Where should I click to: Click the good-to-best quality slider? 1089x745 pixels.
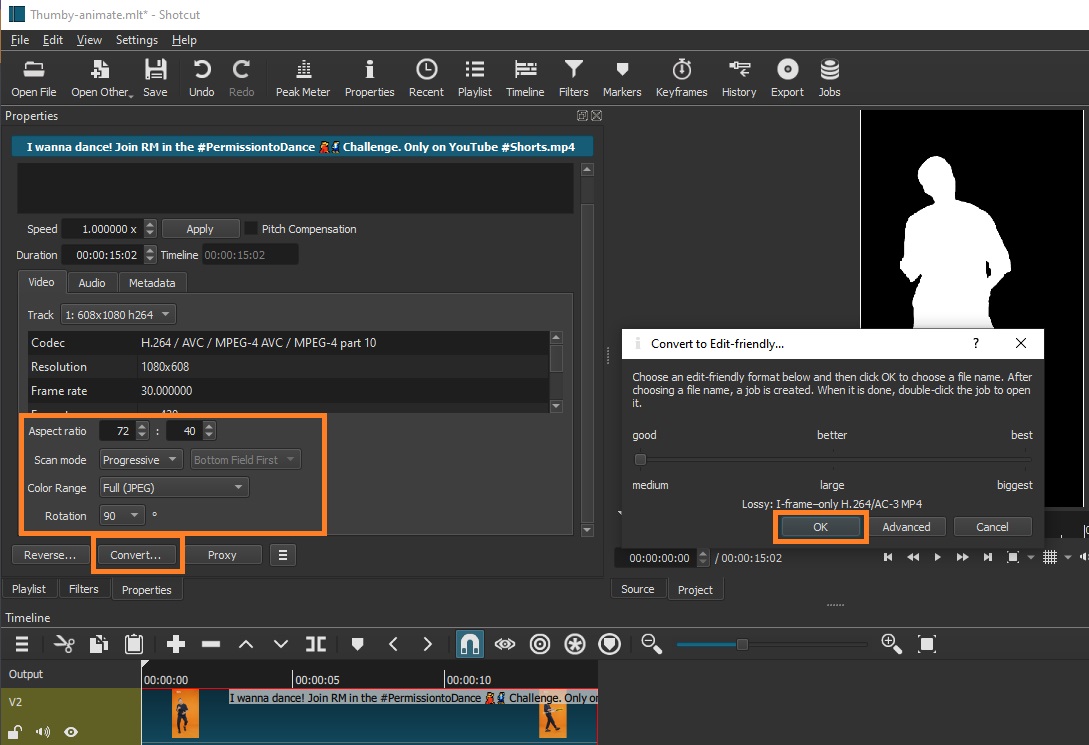pos(832,460)
